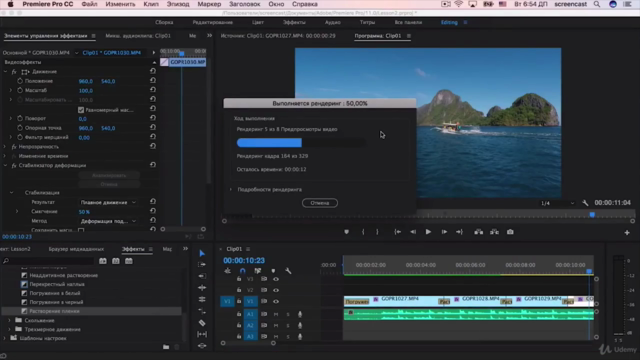This screenshot has width=640, height=360.
Task: Toggle animation stopwatch for Scale
Action: coord(20,90)
